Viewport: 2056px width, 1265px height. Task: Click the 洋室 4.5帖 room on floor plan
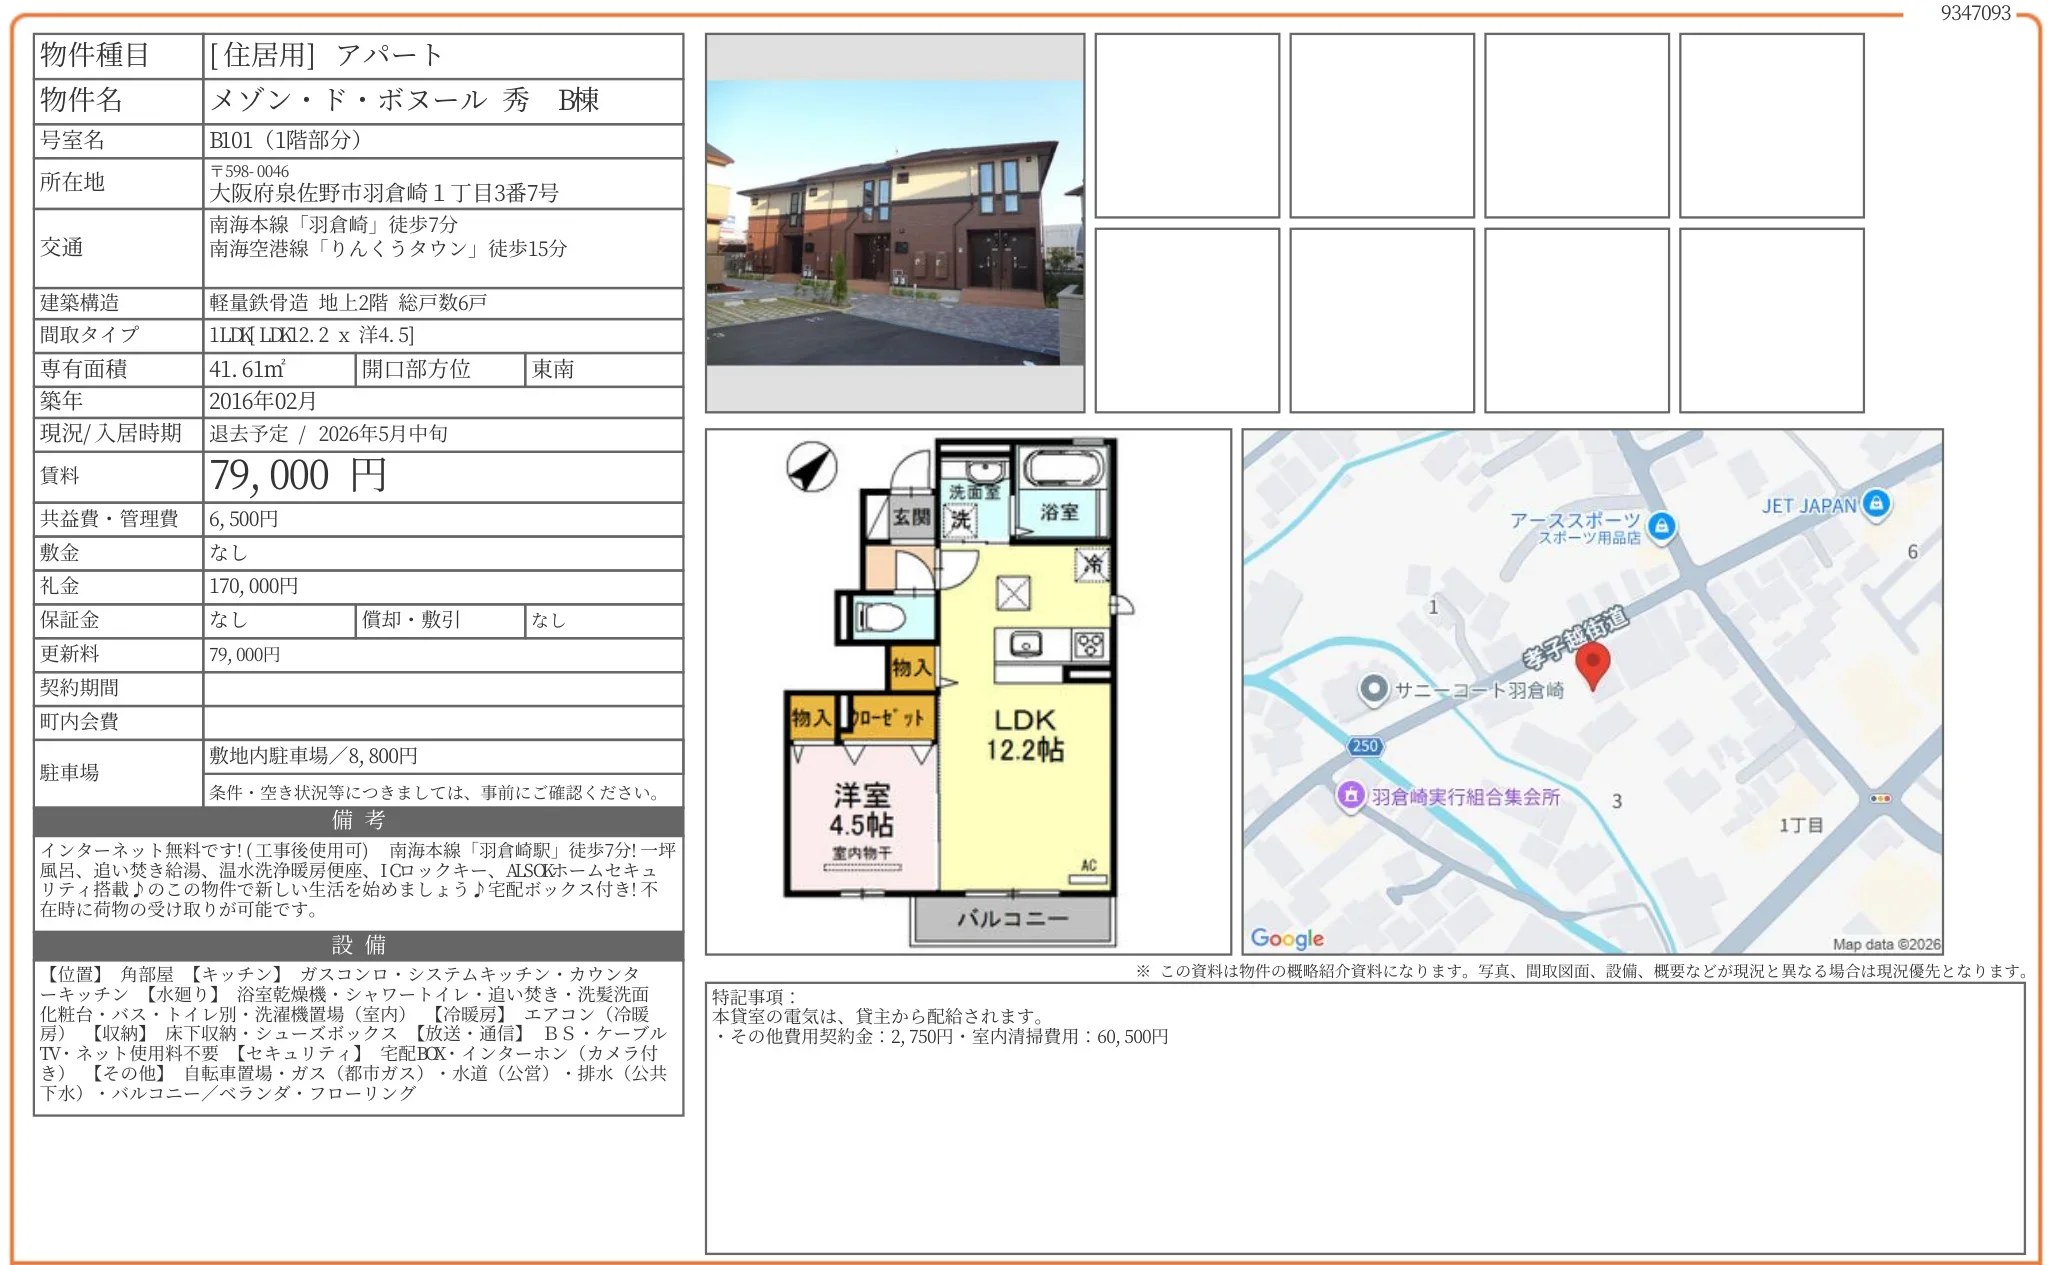(x=861, y=810)
